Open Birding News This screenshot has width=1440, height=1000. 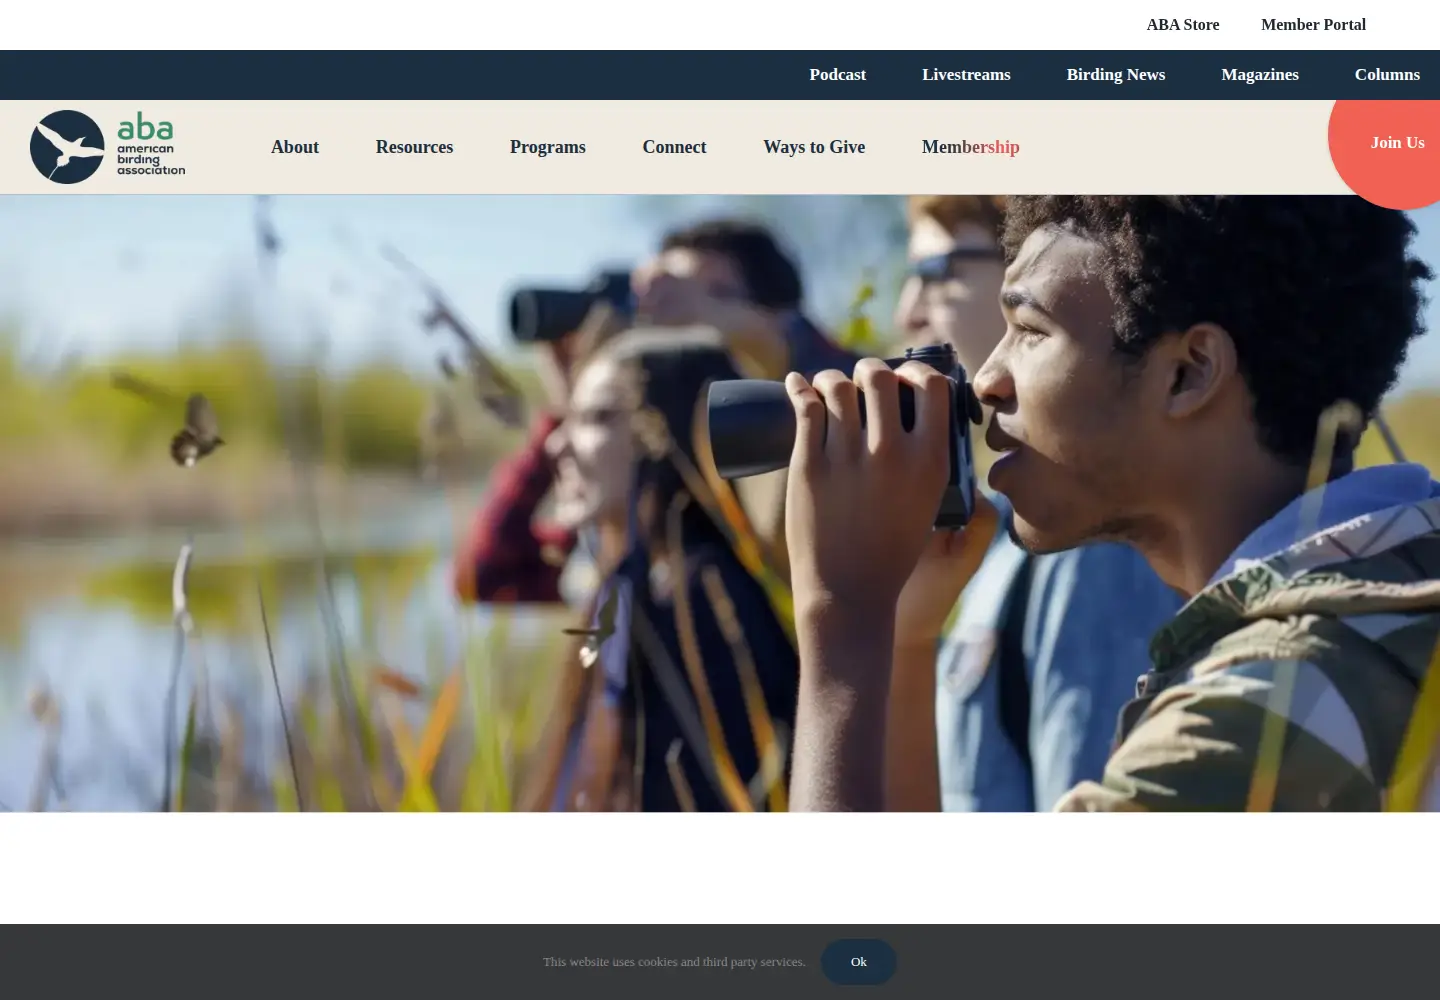coord(1116,75)
